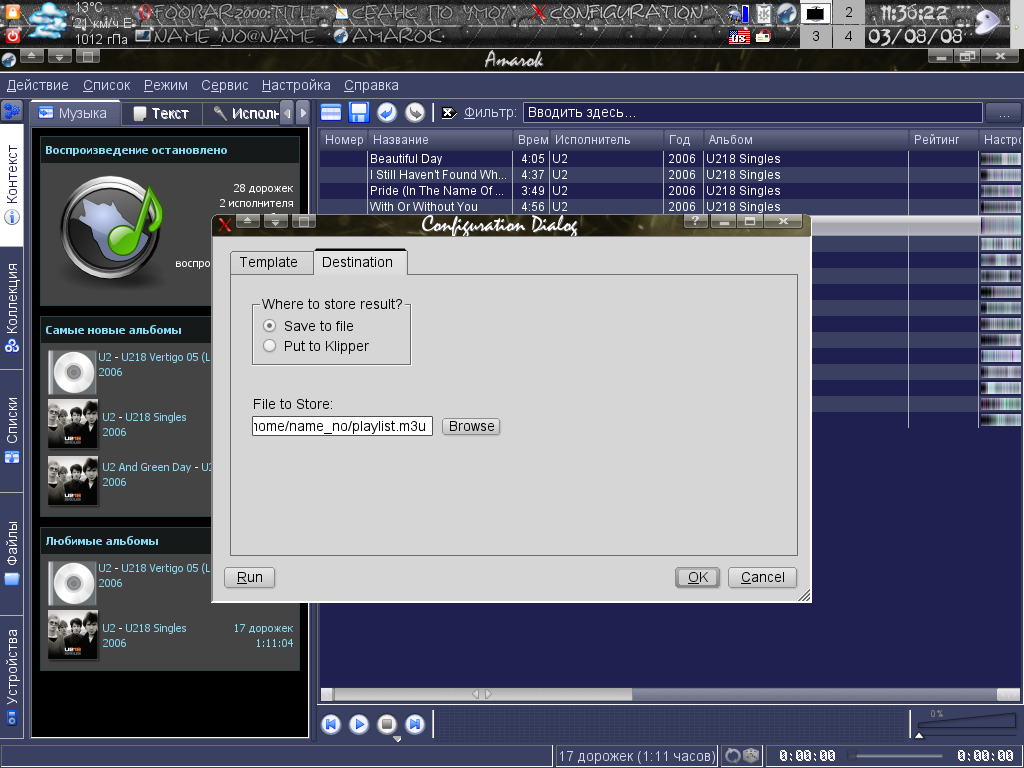Switch to virtual desktop 3
The height and width of the screenshot is (768, 1024).
(816, 36)
